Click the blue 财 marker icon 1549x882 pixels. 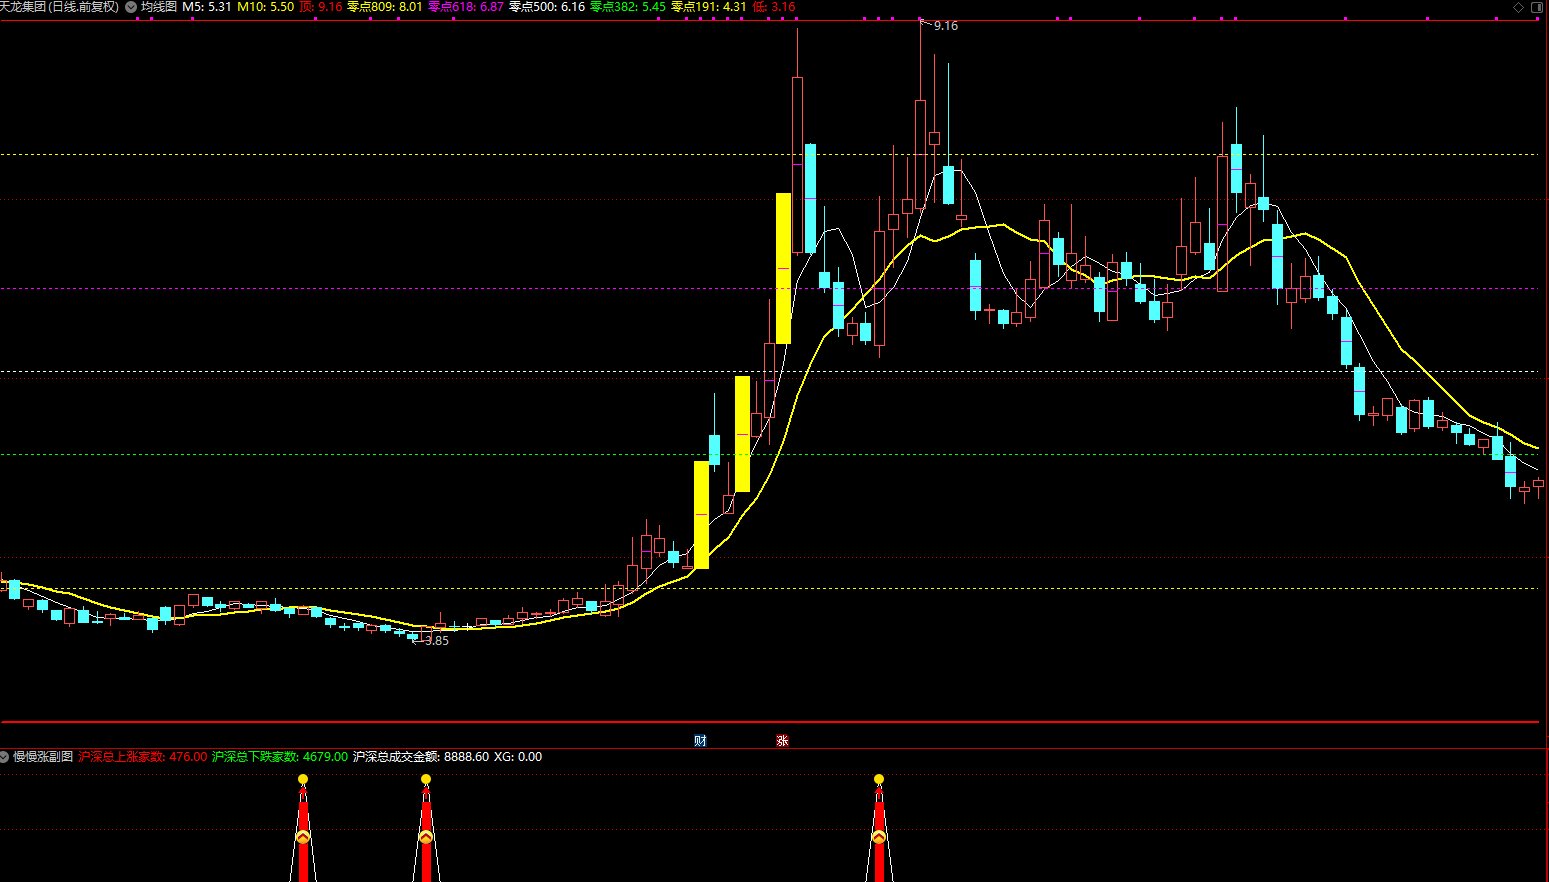coord(700,741)
